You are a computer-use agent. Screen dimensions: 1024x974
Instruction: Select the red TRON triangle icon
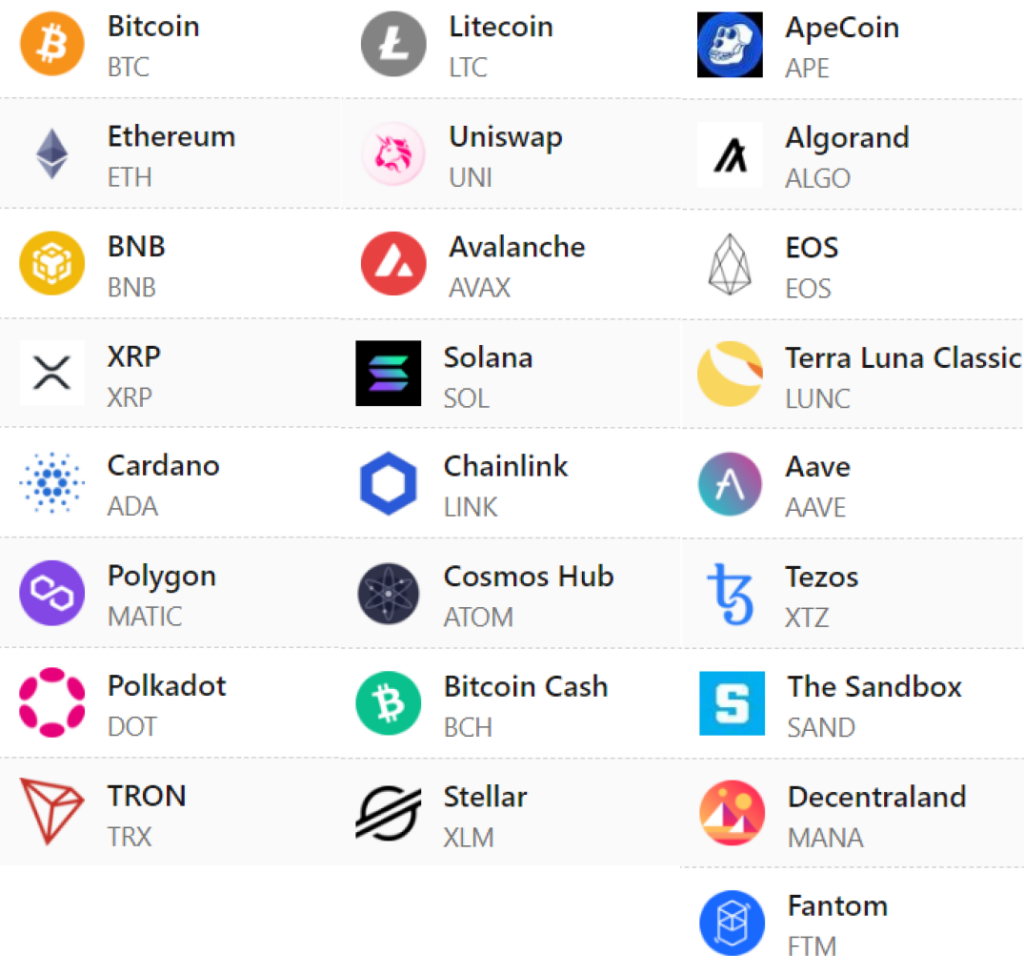tap(52, 813)
